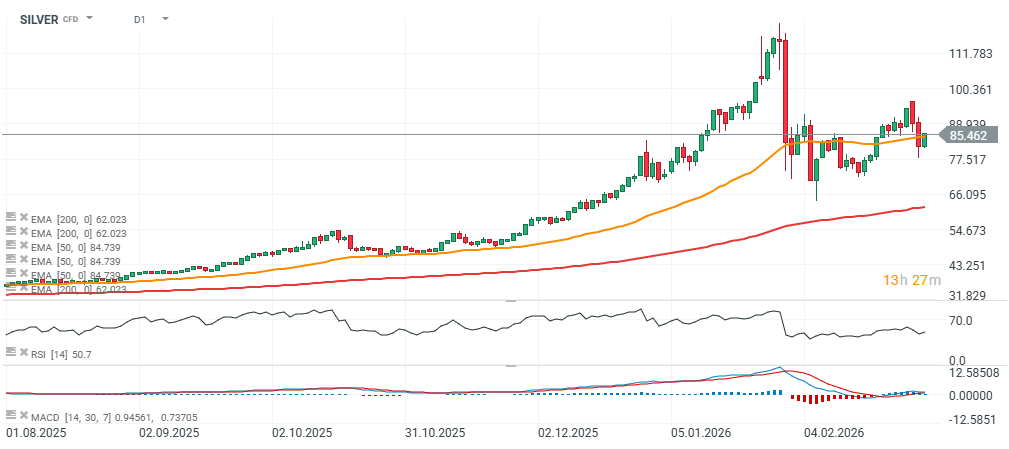Viewport: 1009px width, 449px height.
Task: Open RSI [14] indicator settings icon
Action: point(10,352)
